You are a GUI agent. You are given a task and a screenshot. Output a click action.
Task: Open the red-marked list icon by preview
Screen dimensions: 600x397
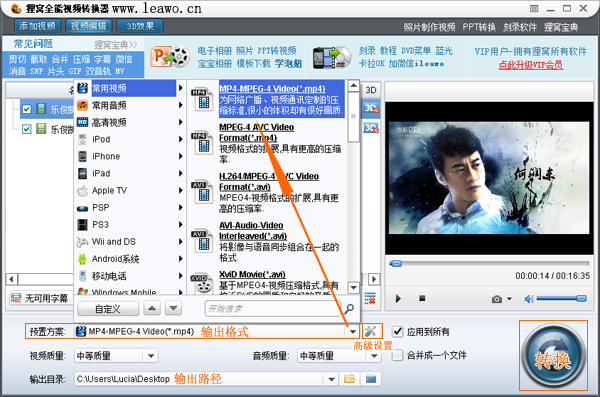[370, 298]
